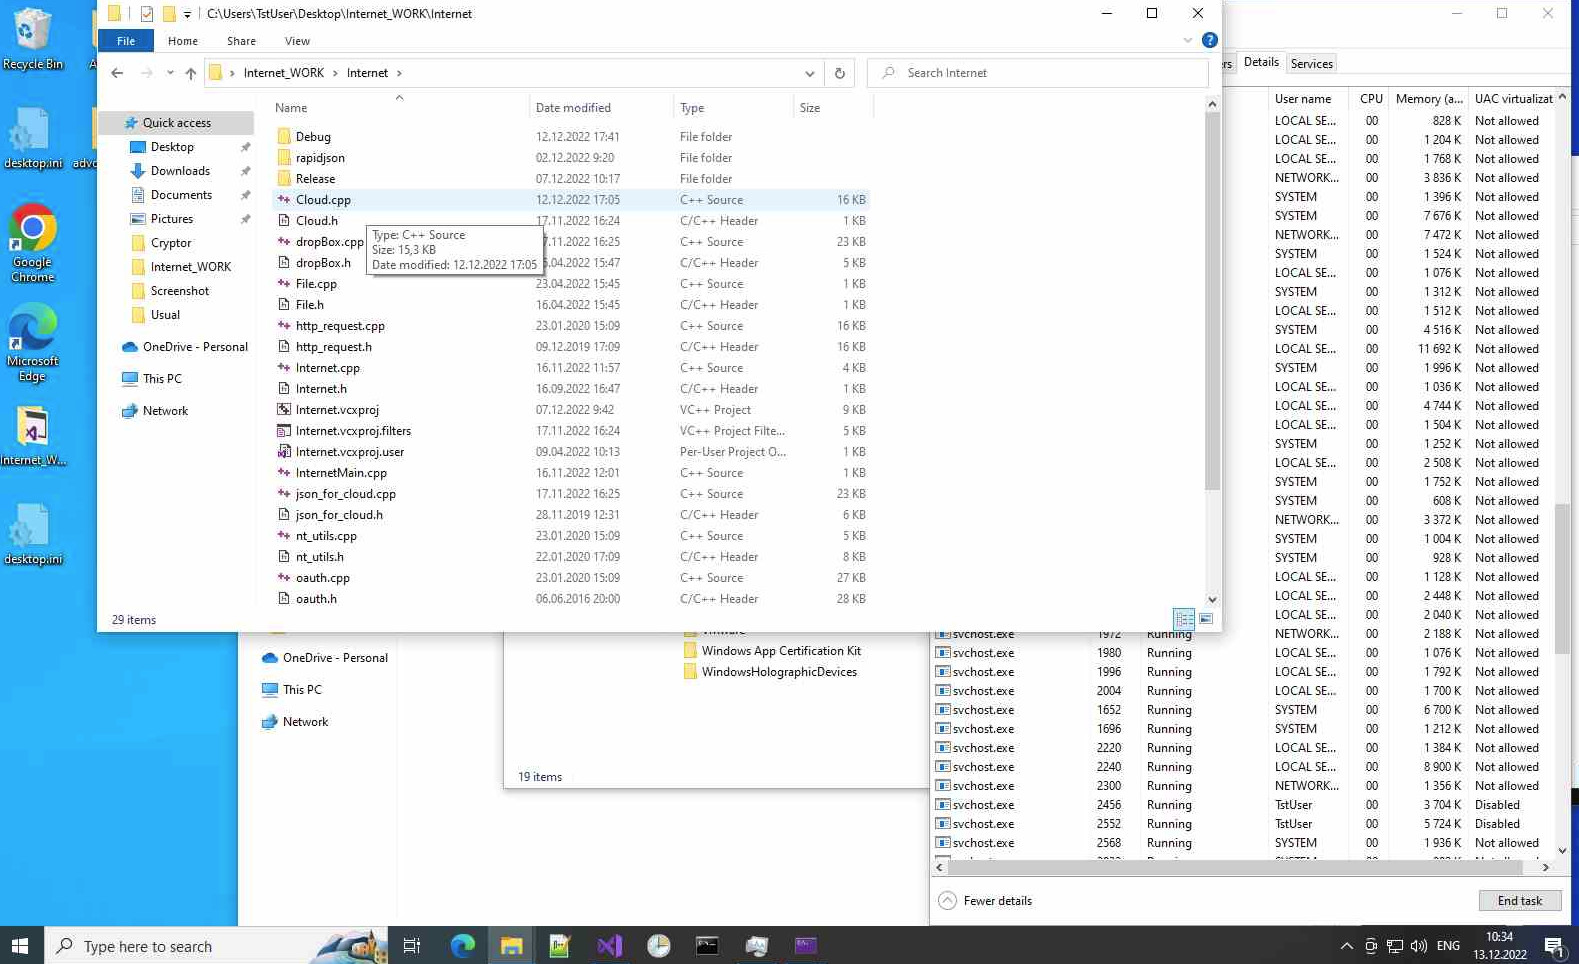Click the Task View taskbar icon
The height and width of the screenshot is (964, 1579).
click(411, 945)
